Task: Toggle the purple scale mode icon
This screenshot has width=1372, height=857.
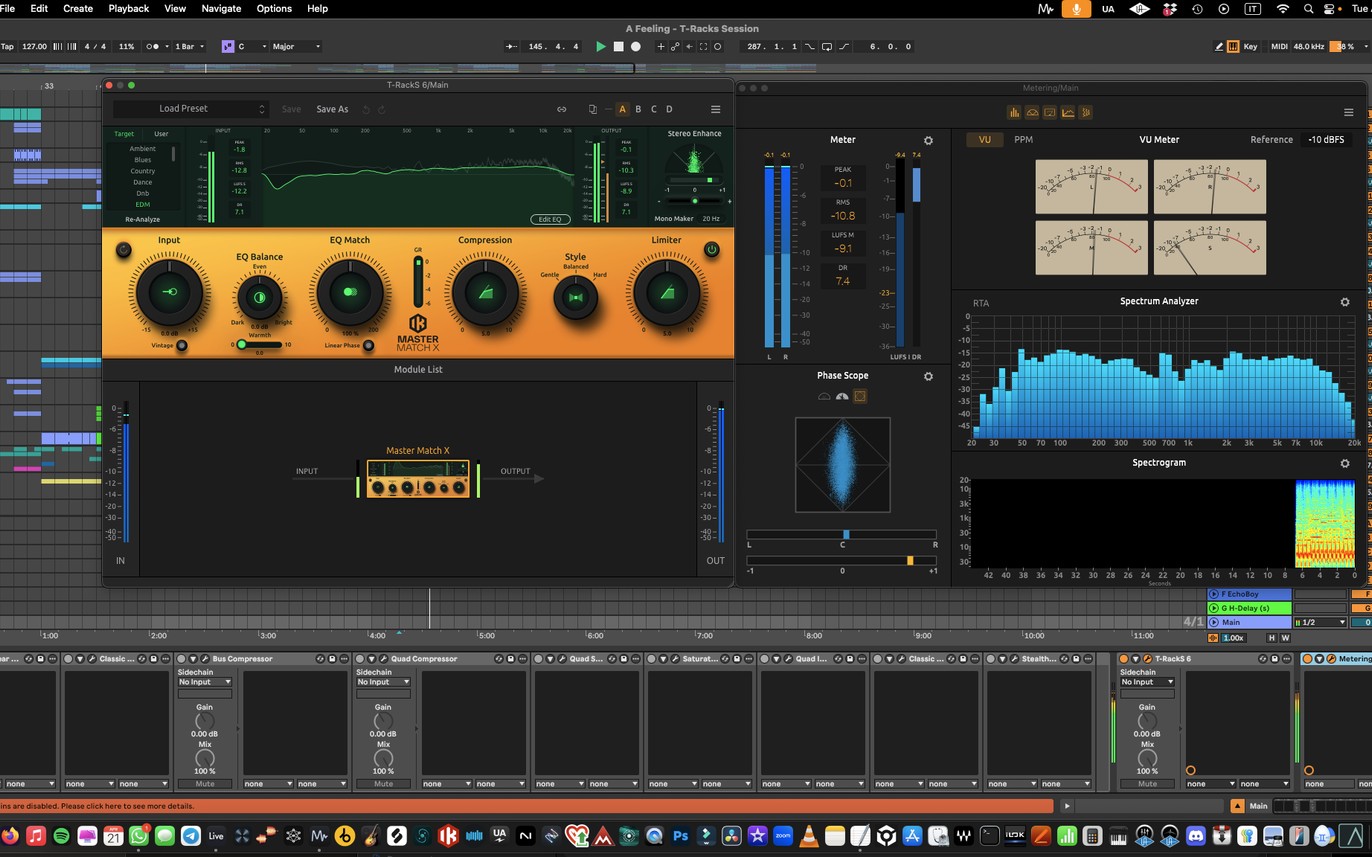Action: click(227, 46)
